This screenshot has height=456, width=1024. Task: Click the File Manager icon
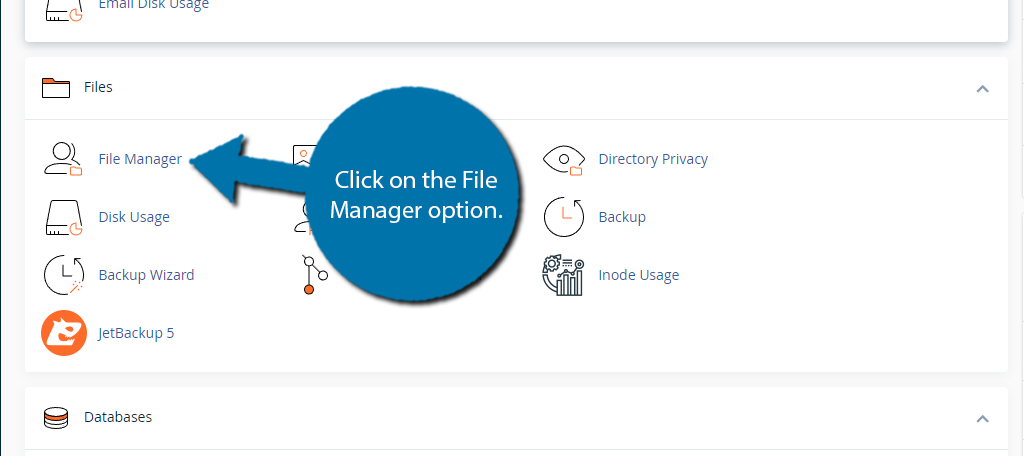pos(62,159)
